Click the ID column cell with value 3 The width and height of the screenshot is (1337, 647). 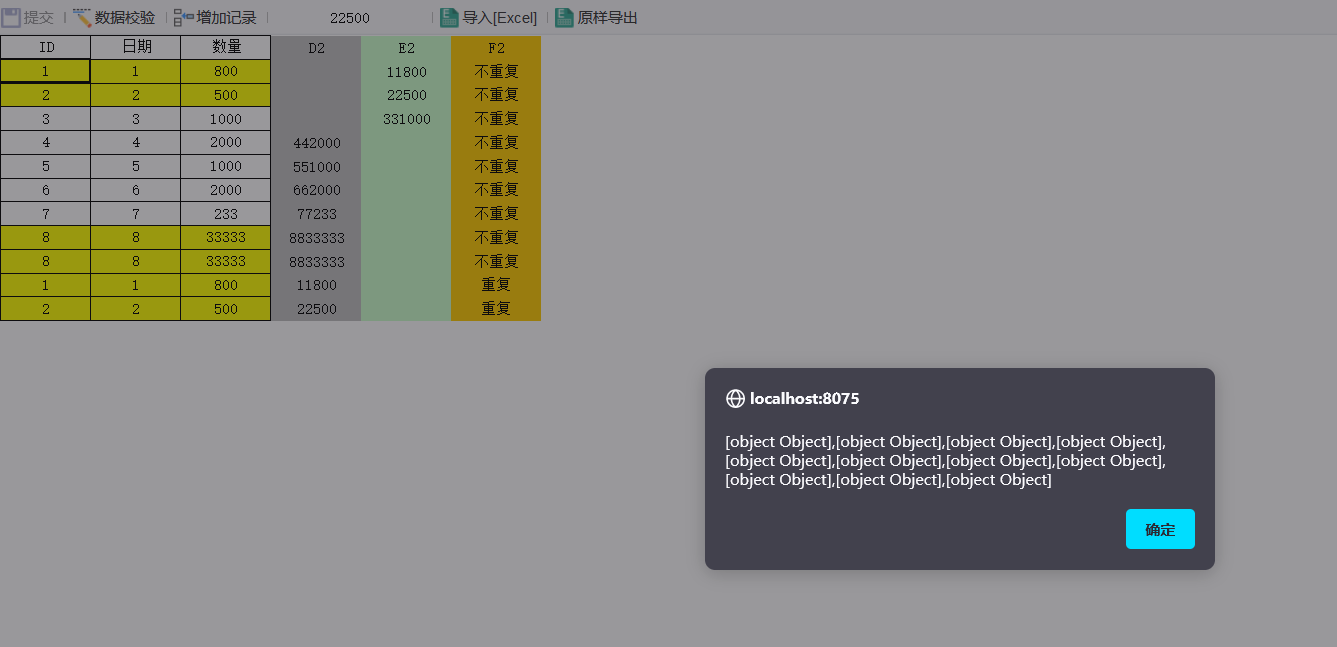point(46,119)
